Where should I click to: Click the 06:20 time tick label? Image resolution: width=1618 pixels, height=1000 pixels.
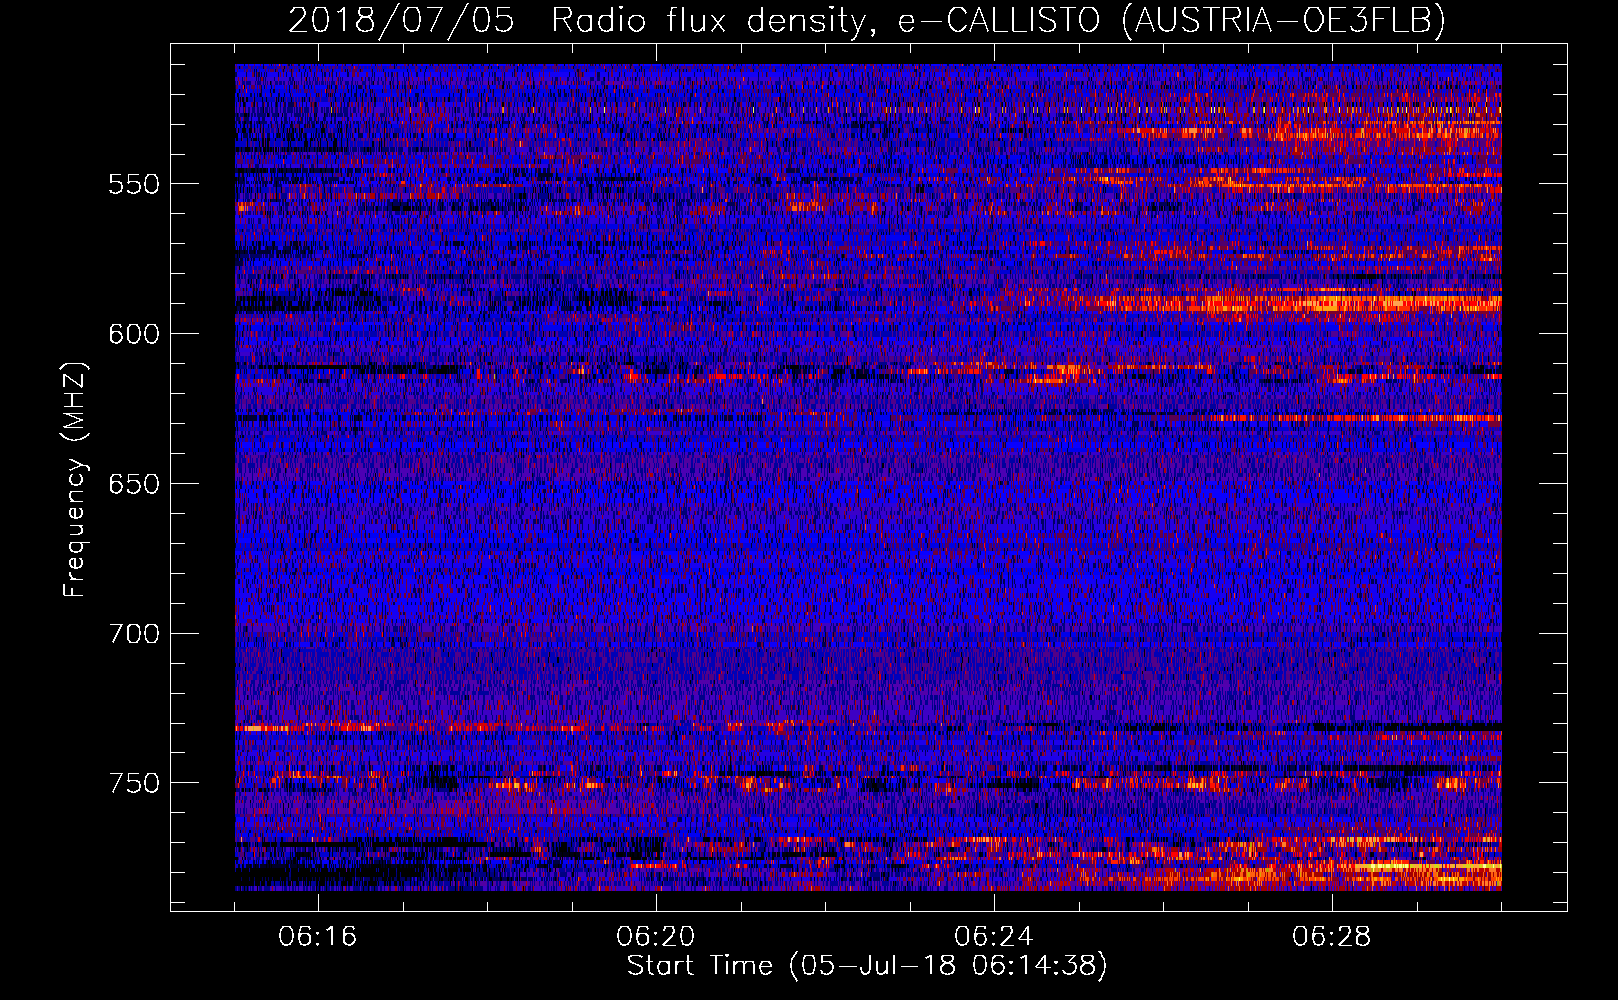(x=656, y=937)
